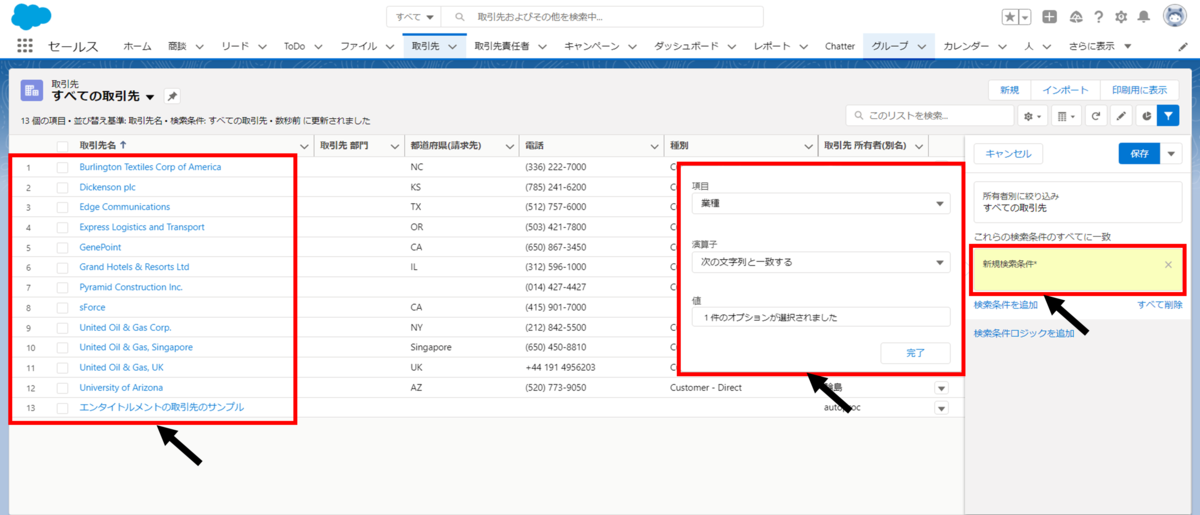1200x515 pixels.
Task: Open row actions for エンタイトルメントの取引先のサンプル
Action: click(941, 408)
